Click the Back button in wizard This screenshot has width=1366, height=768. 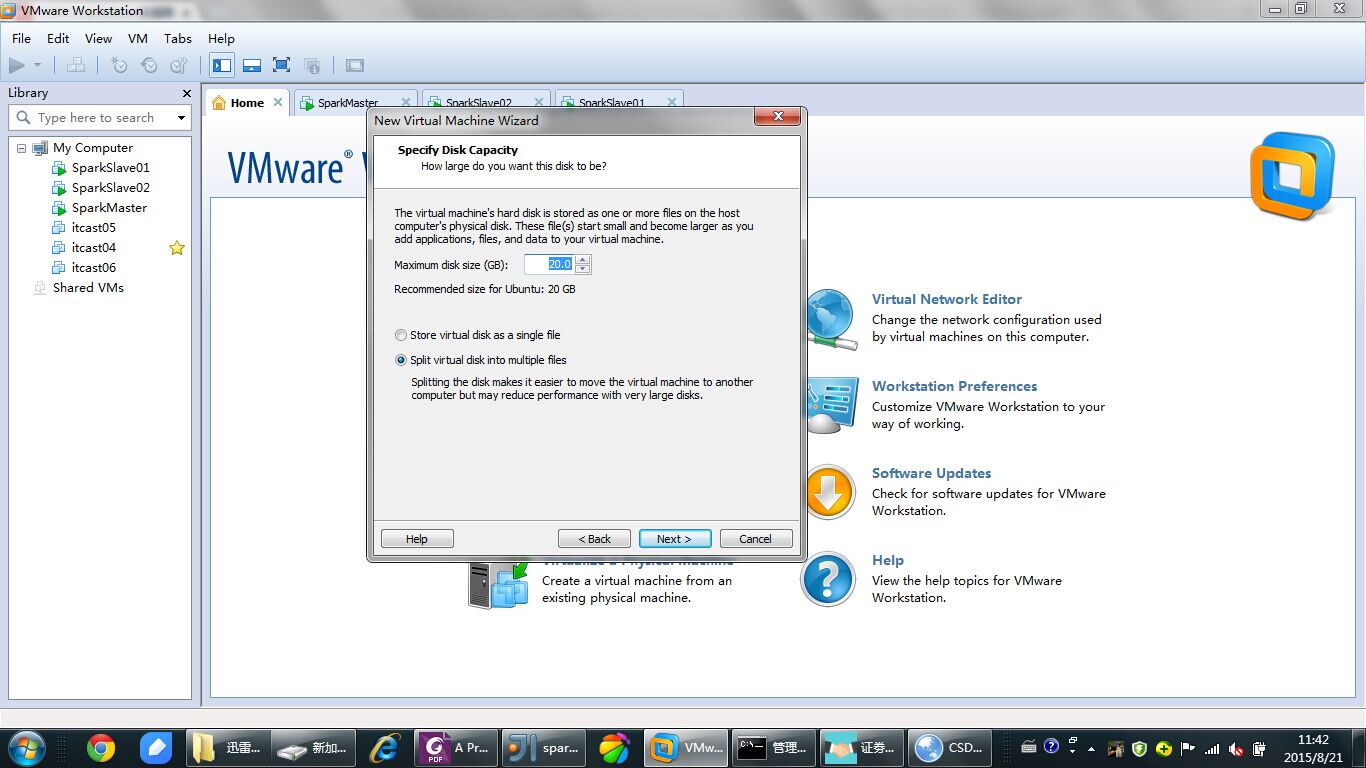coord(594,539)
